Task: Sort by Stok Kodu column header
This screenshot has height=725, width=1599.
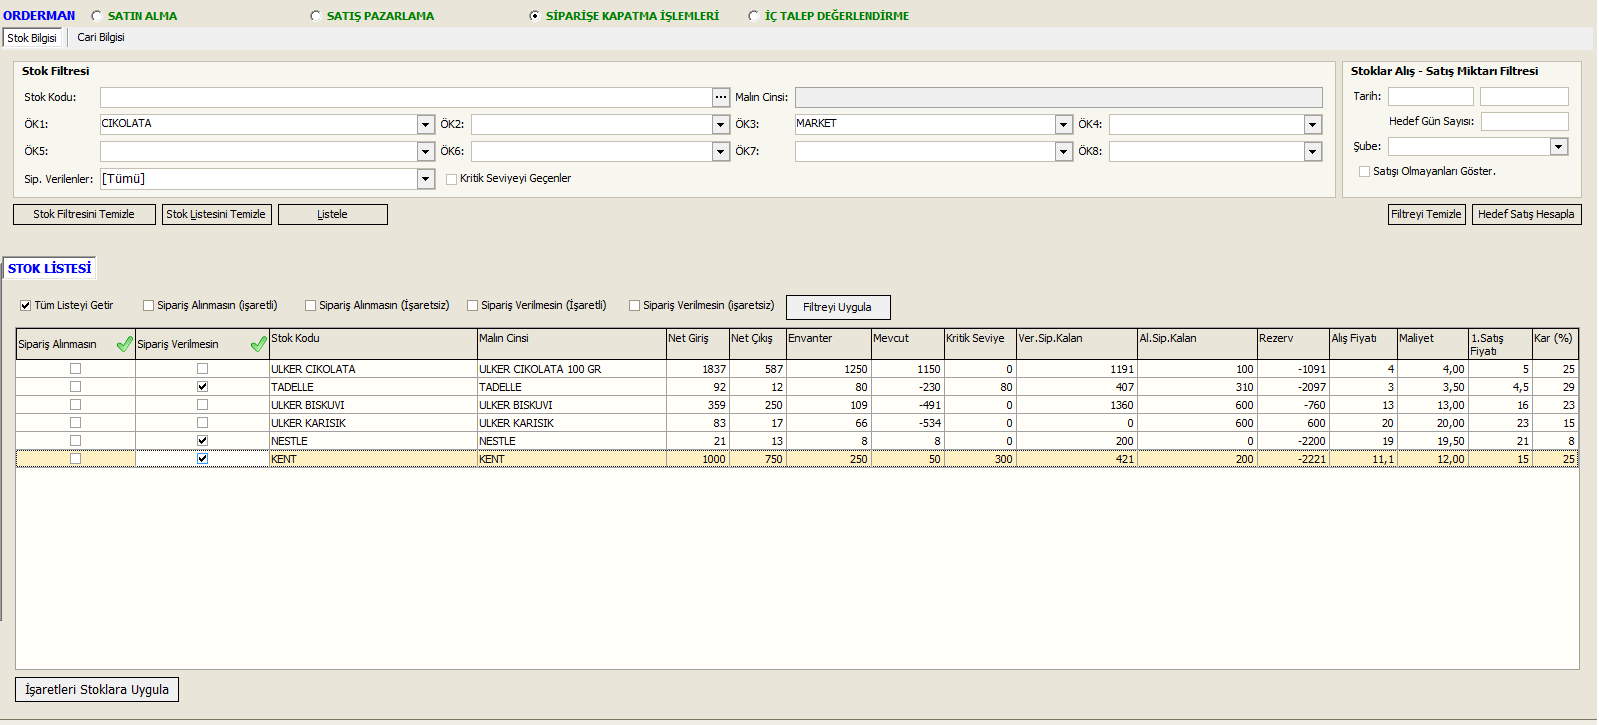Action: coord(373,344)
